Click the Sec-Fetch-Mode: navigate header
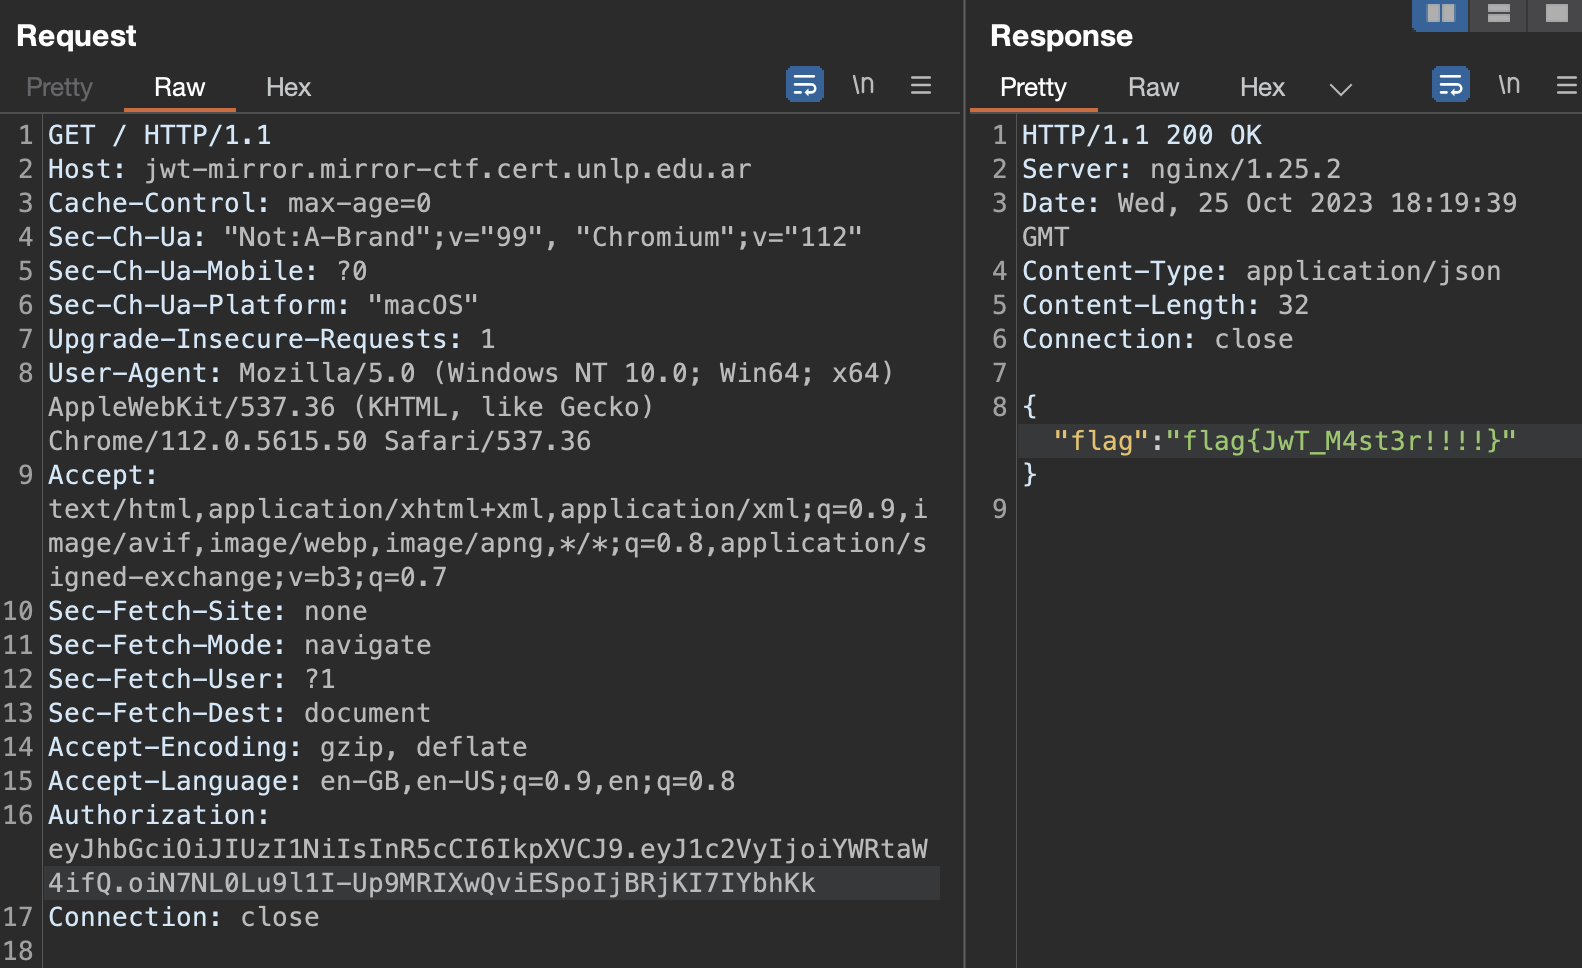The width and height of the screenshot is (1582, 968). click(240, 645)
